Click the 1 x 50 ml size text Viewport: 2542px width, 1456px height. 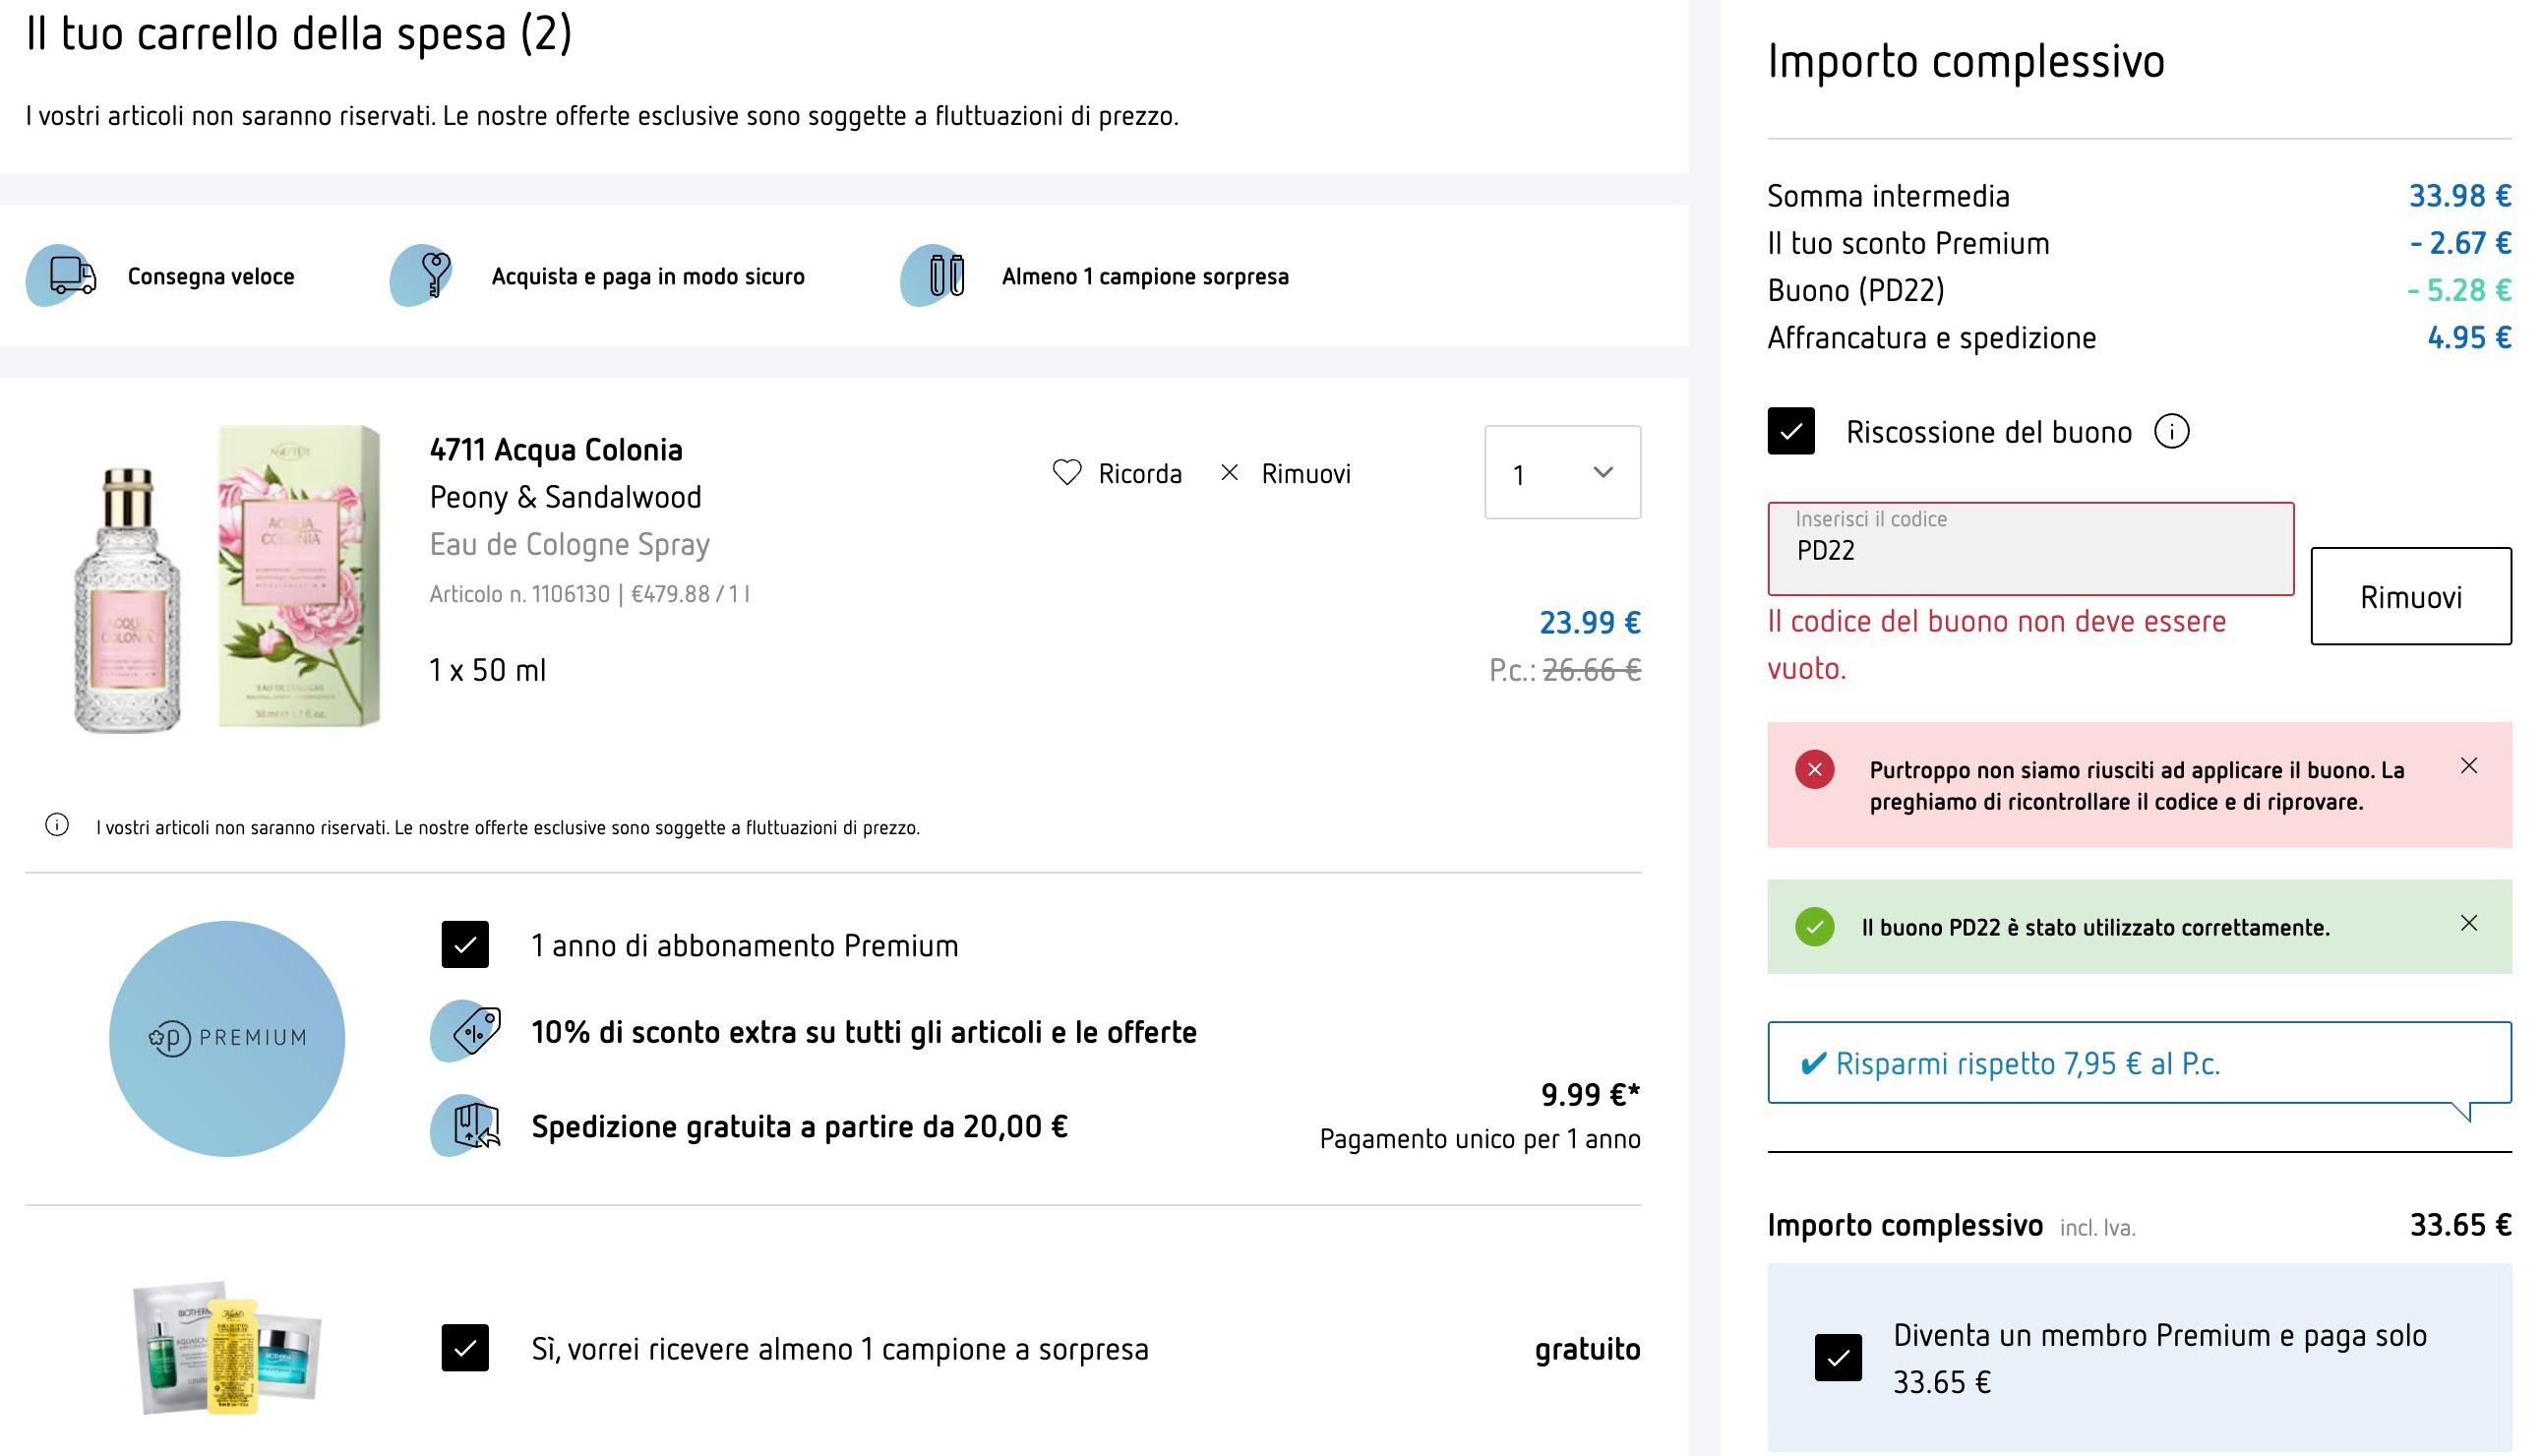click(x=487, y=670)
